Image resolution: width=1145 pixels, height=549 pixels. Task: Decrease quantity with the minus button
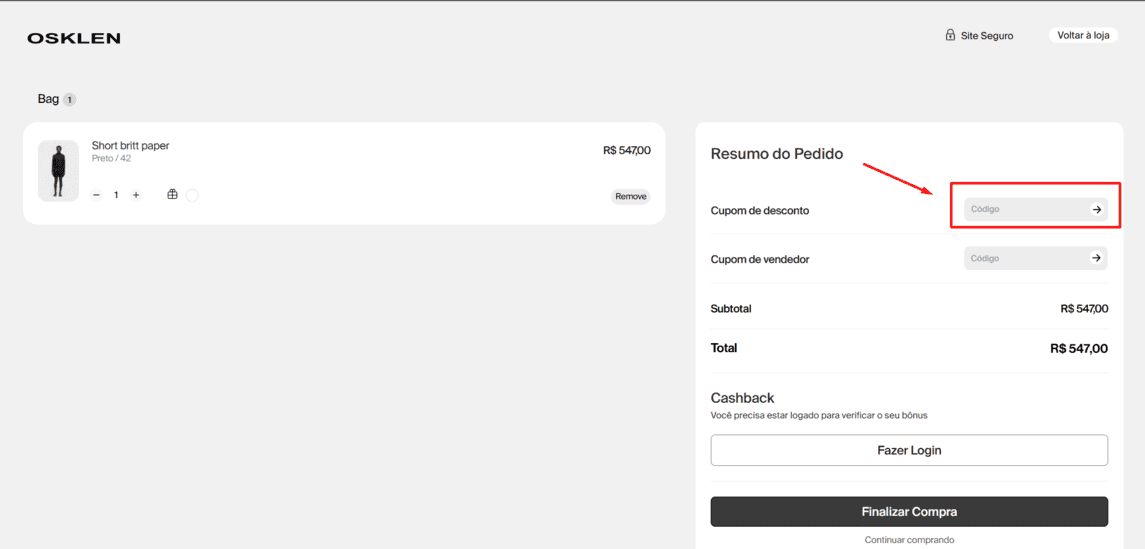[x=96, y=195]
